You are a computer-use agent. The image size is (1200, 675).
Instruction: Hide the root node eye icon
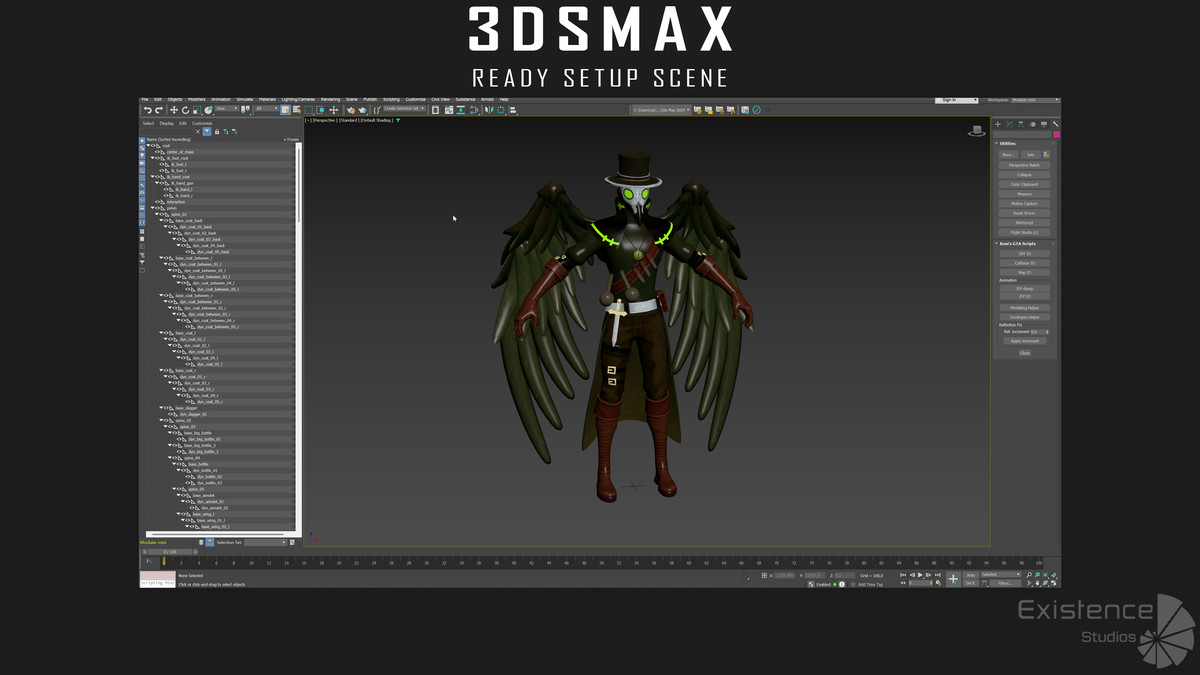153,145
